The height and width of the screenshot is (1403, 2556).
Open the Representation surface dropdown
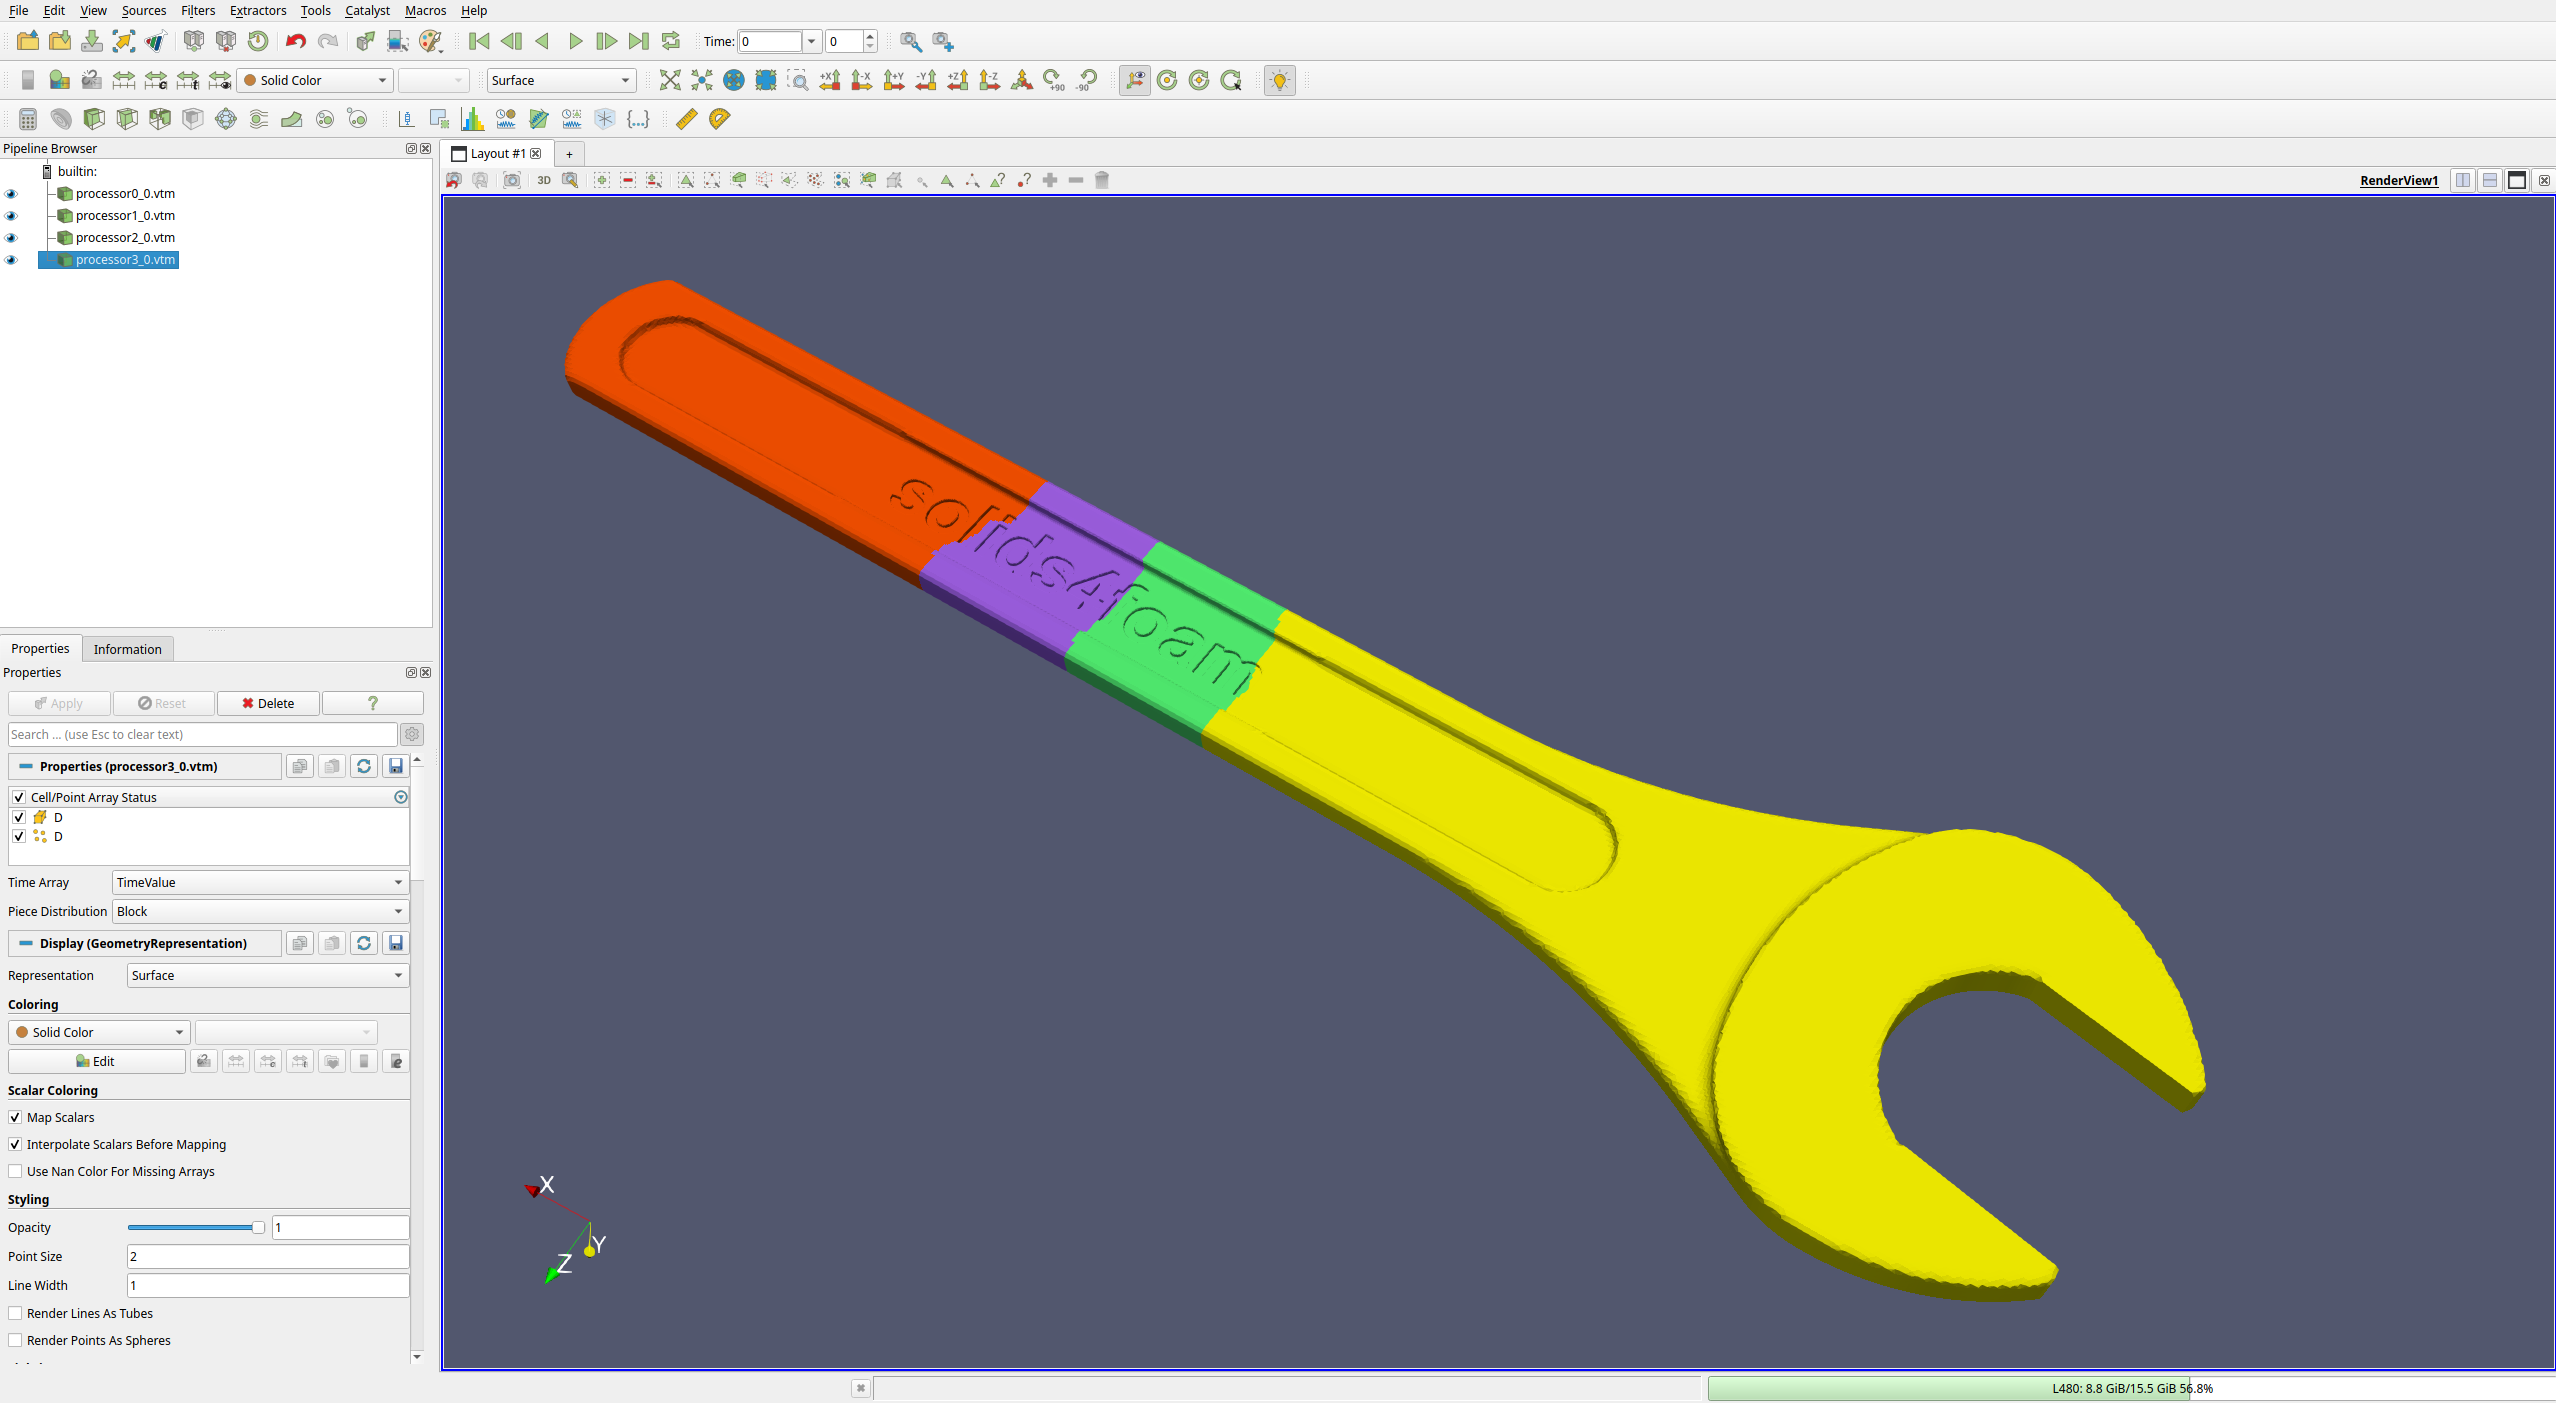click(264, 974)
